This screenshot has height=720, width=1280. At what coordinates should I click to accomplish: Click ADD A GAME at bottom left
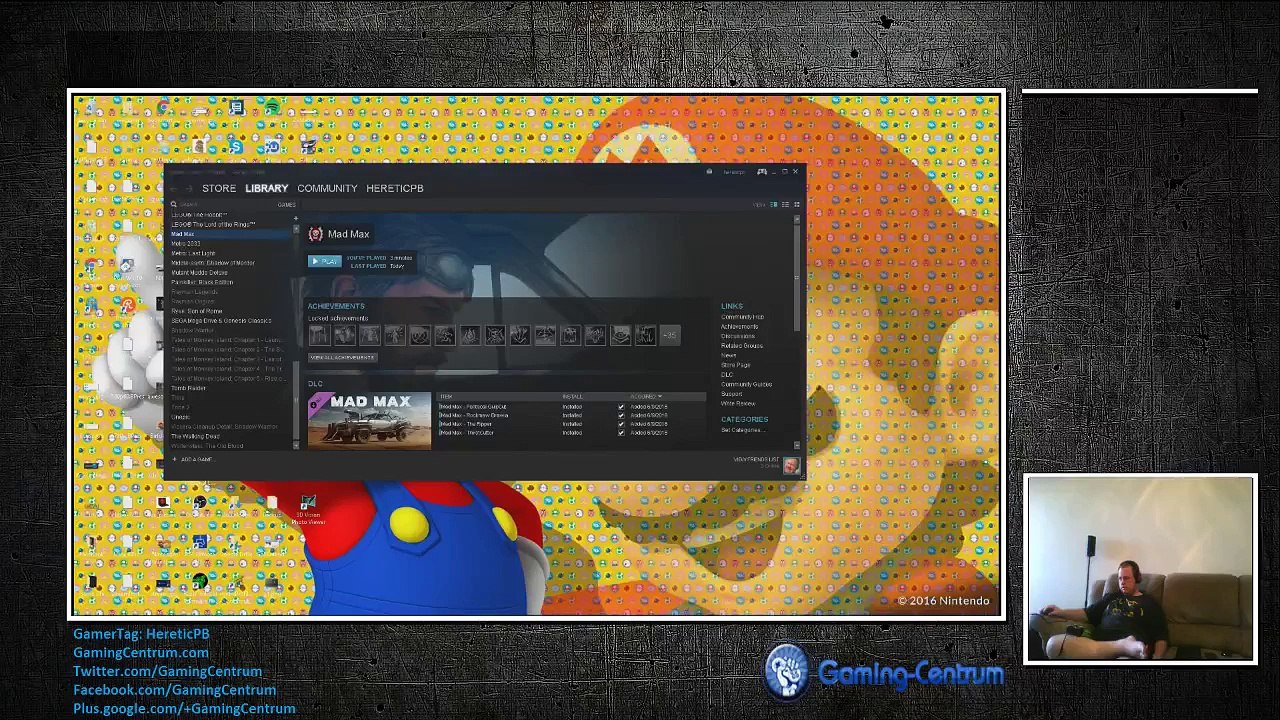193,460
